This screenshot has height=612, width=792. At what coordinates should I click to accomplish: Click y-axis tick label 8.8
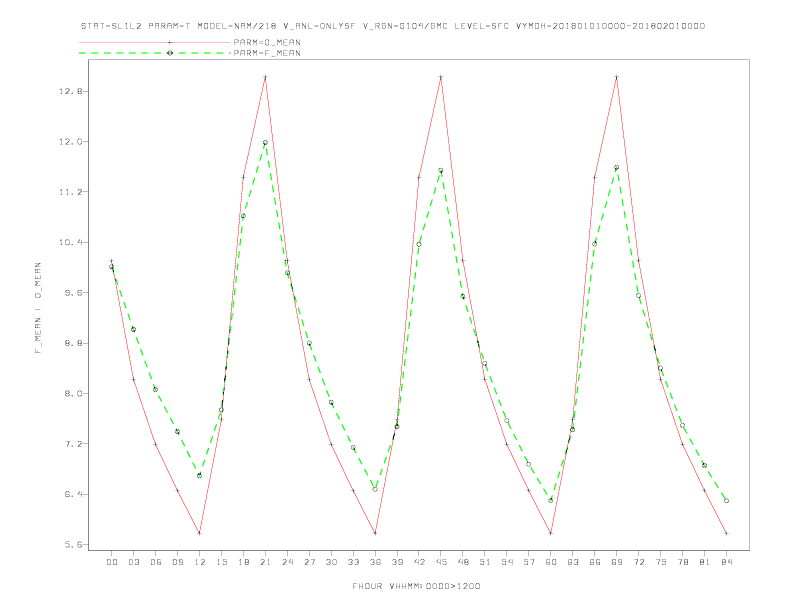click(x=73, y=343)
